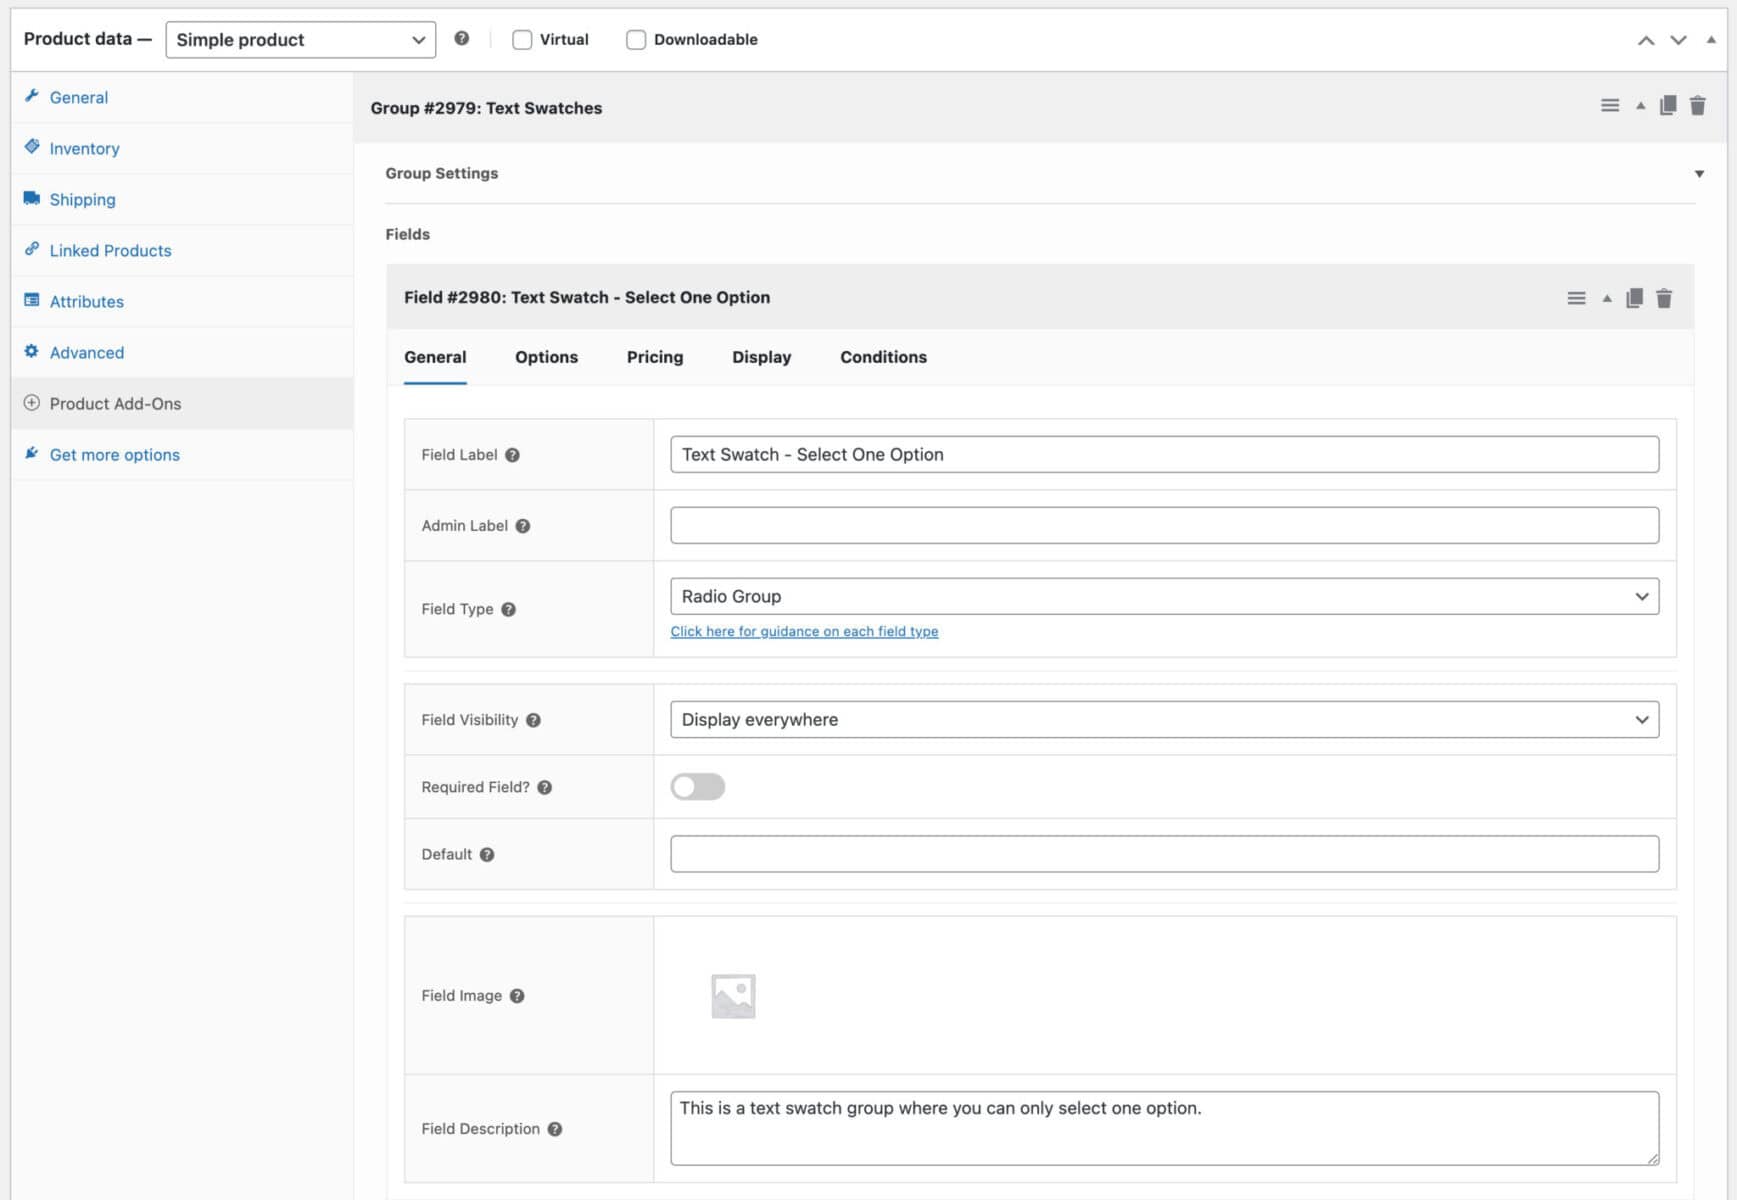Open the Field Visibility dropdown

point(1163,719)
